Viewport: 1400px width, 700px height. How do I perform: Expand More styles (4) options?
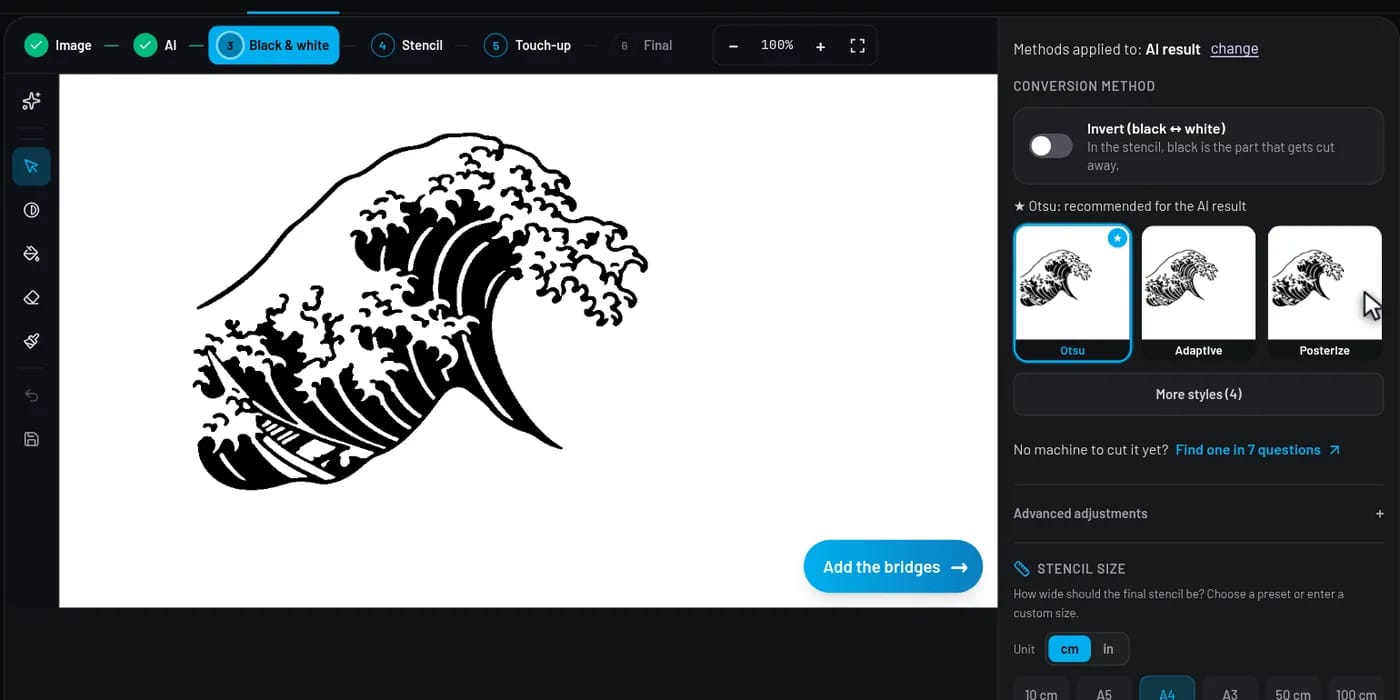[x=1198, y=394]
